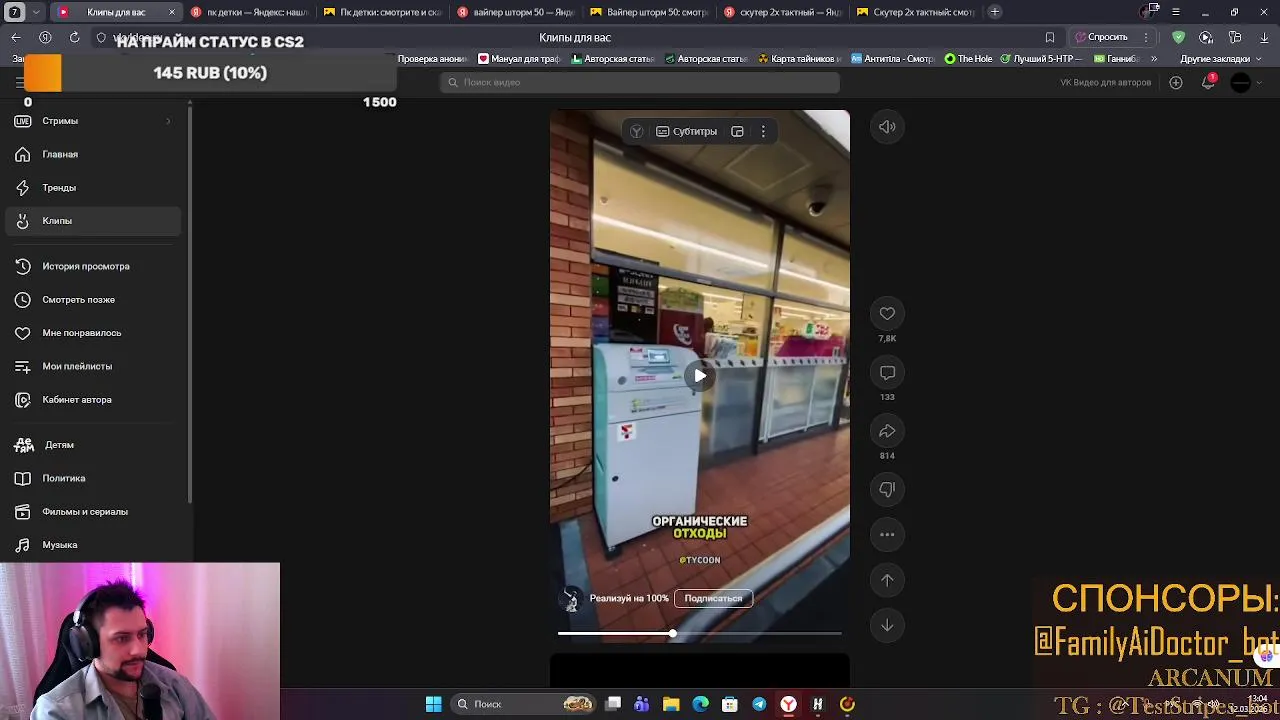Screen dimensions: 1280x720
Task: Open Смотреть позже list
Action: tap(78, 300)
